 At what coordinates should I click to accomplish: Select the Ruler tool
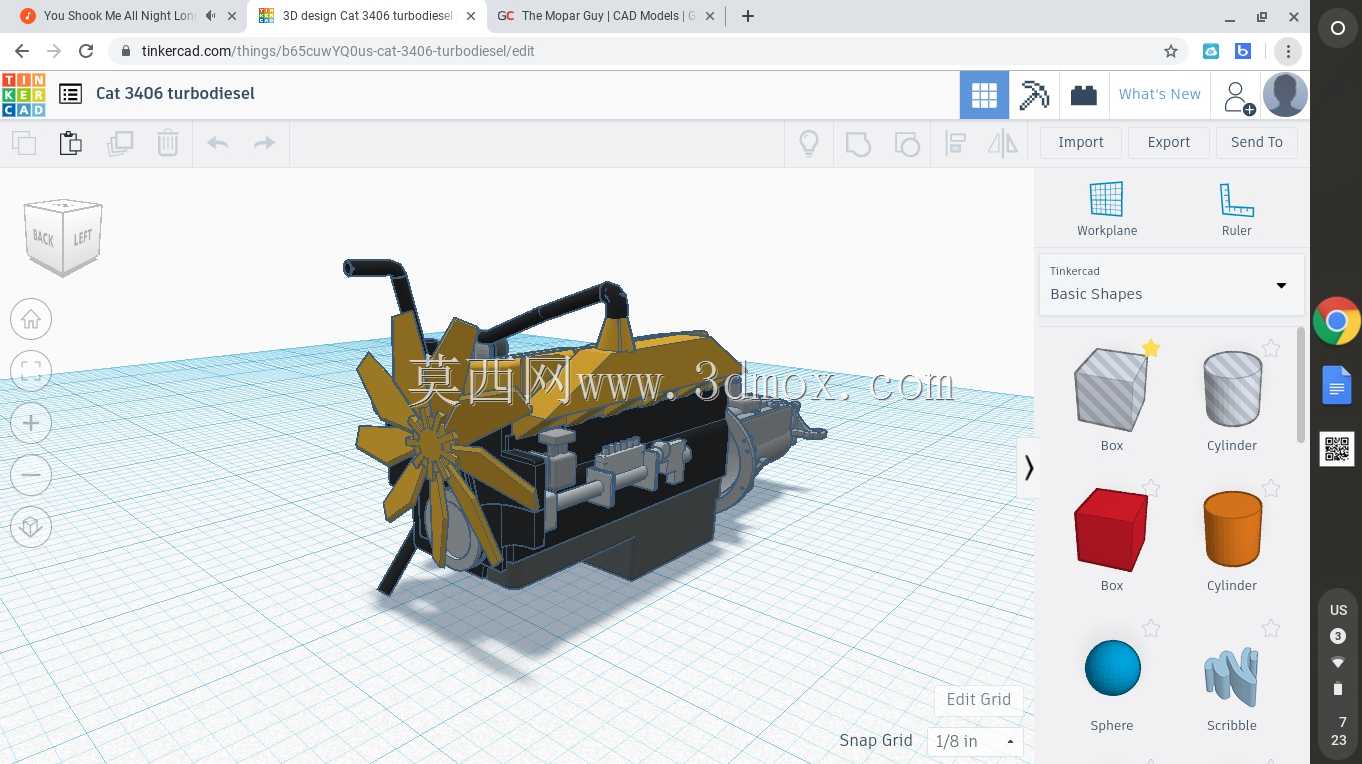click(x=1237, y=208)
